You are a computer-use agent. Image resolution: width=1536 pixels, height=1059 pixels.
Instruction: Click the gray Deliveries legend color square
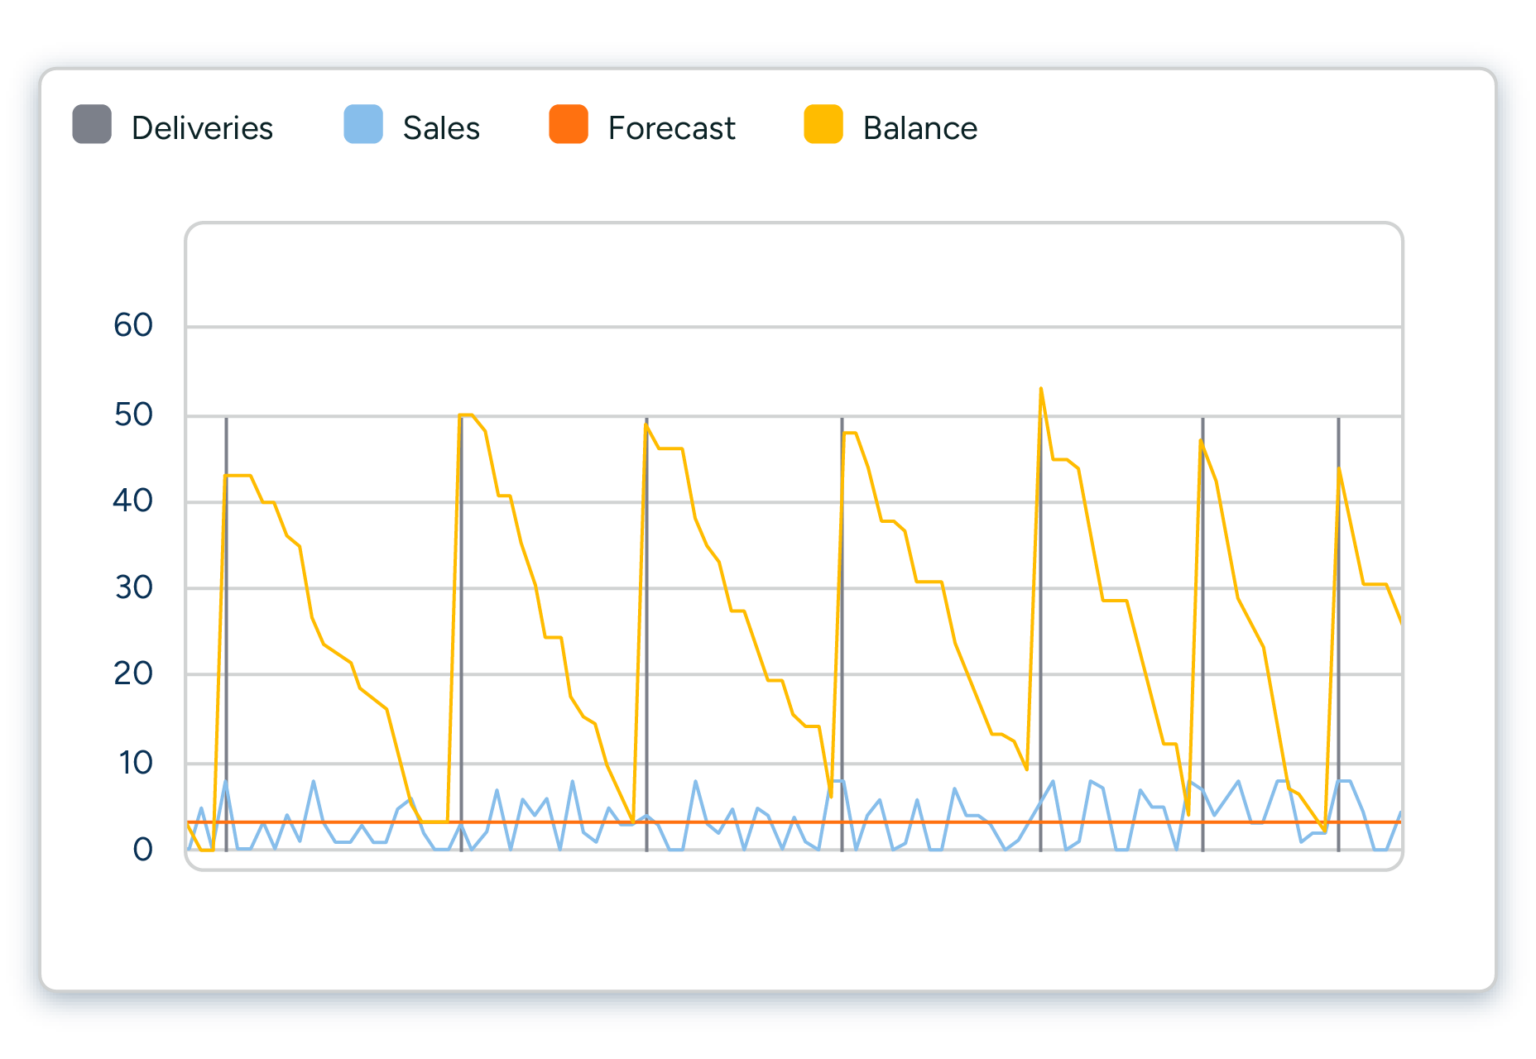coord(91,127)
